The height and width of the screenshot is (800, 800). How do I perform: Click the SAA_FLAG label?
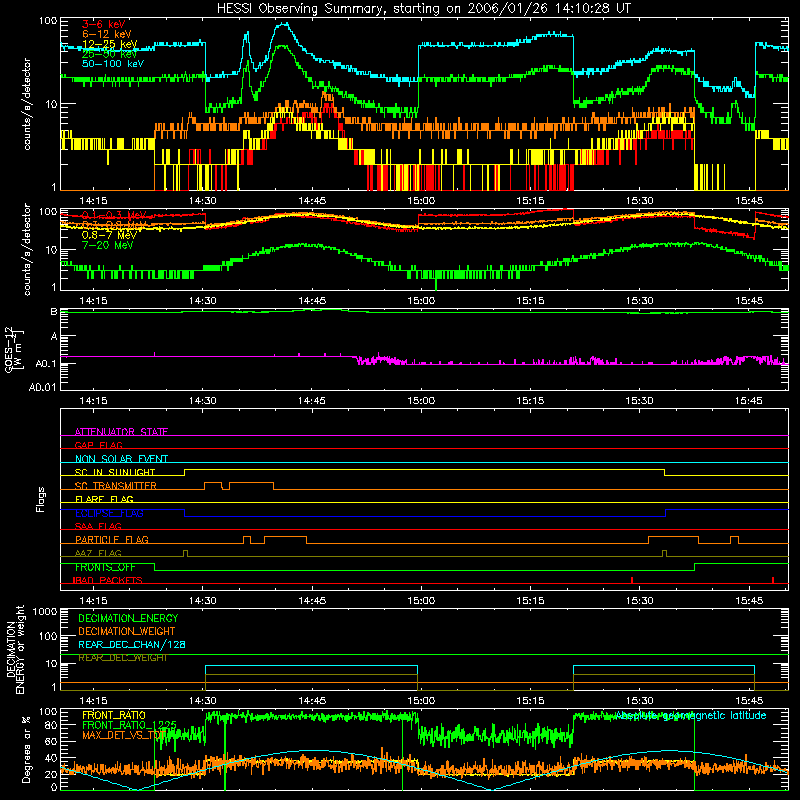point(98,526)
